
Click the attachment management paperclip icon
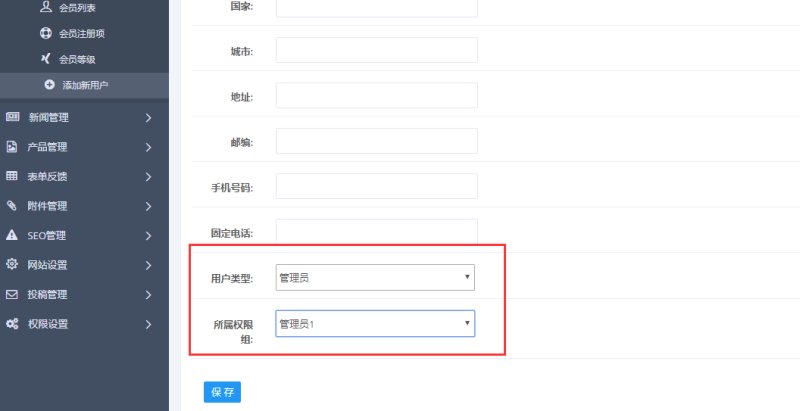(12, 206)
